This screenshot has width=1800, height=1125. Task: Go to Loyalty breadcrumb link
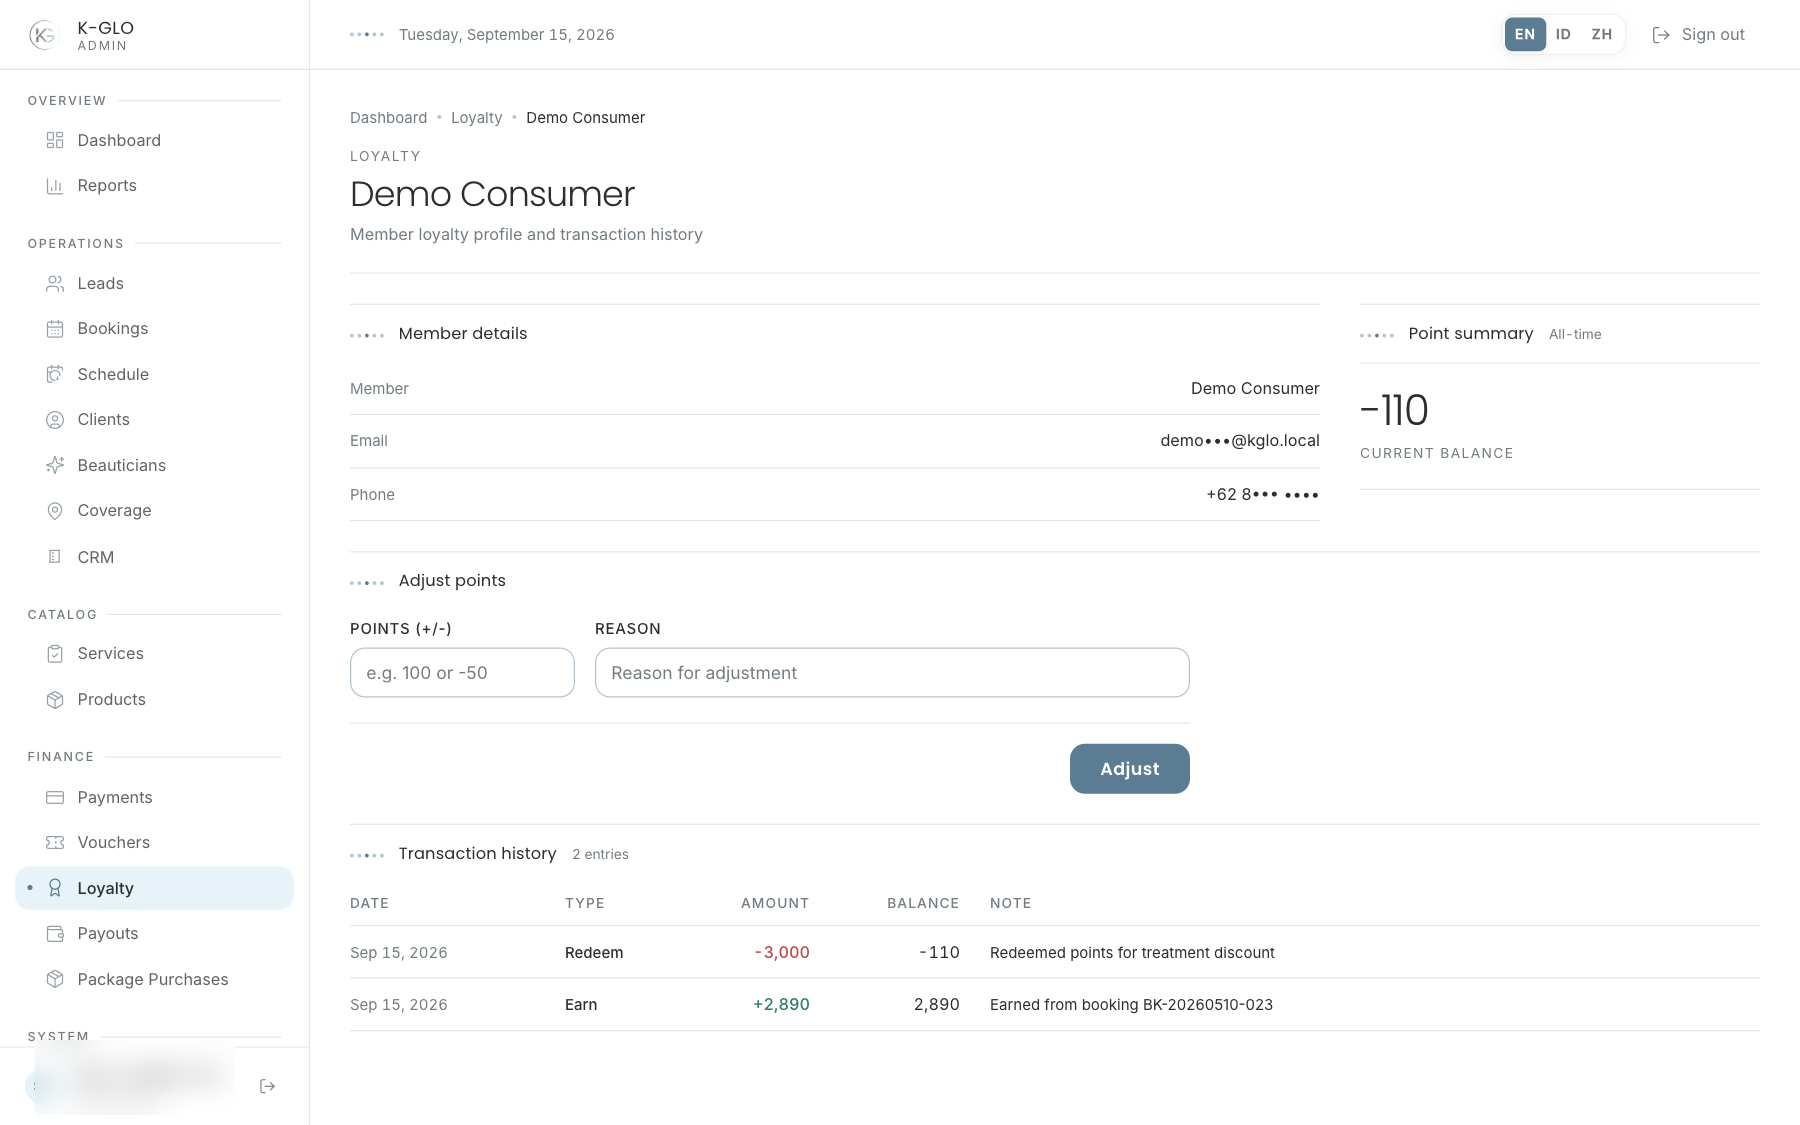[476, 118]
